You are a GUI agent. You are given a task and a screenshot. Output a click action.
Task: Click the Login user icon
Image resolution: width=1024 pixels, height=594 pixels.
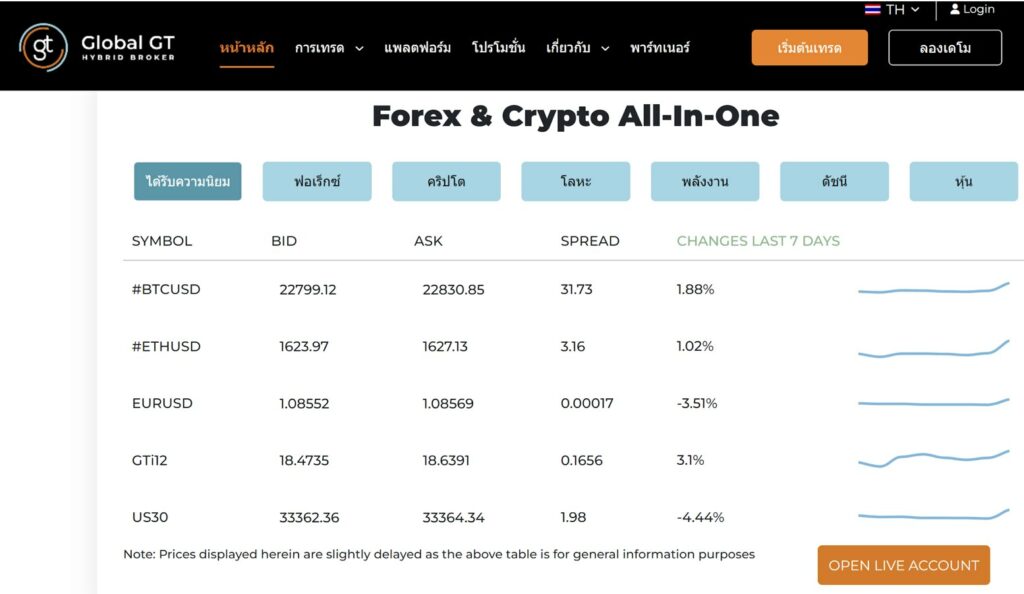955,9
